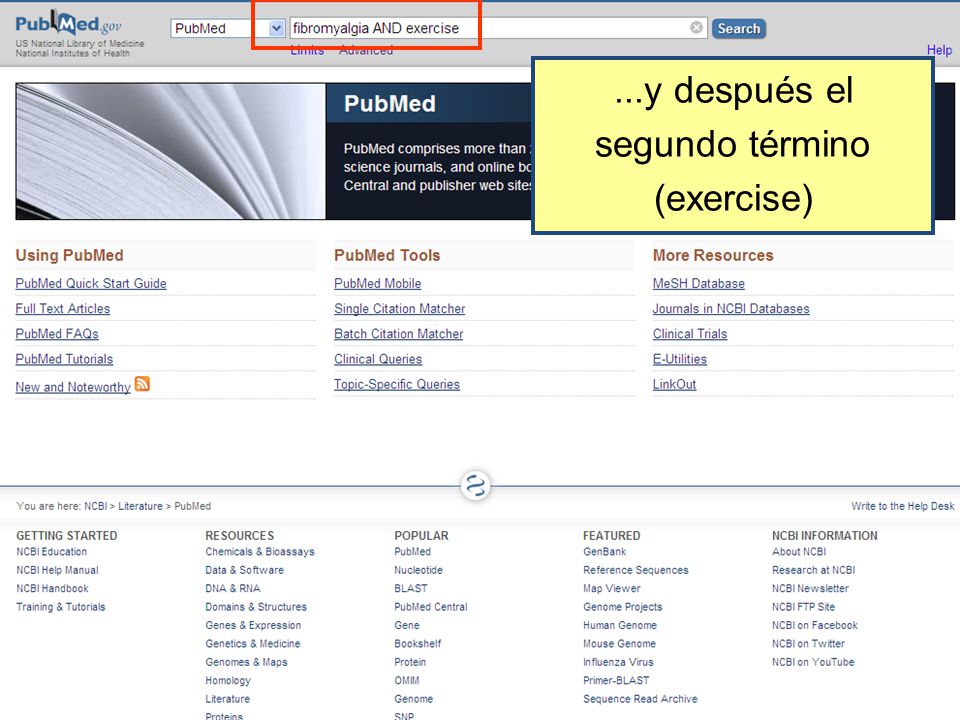Image resolution: width=960 pixels, height=720 pixels.
Task: Click the PubMed.gov logo
Action: click(69, 24)
